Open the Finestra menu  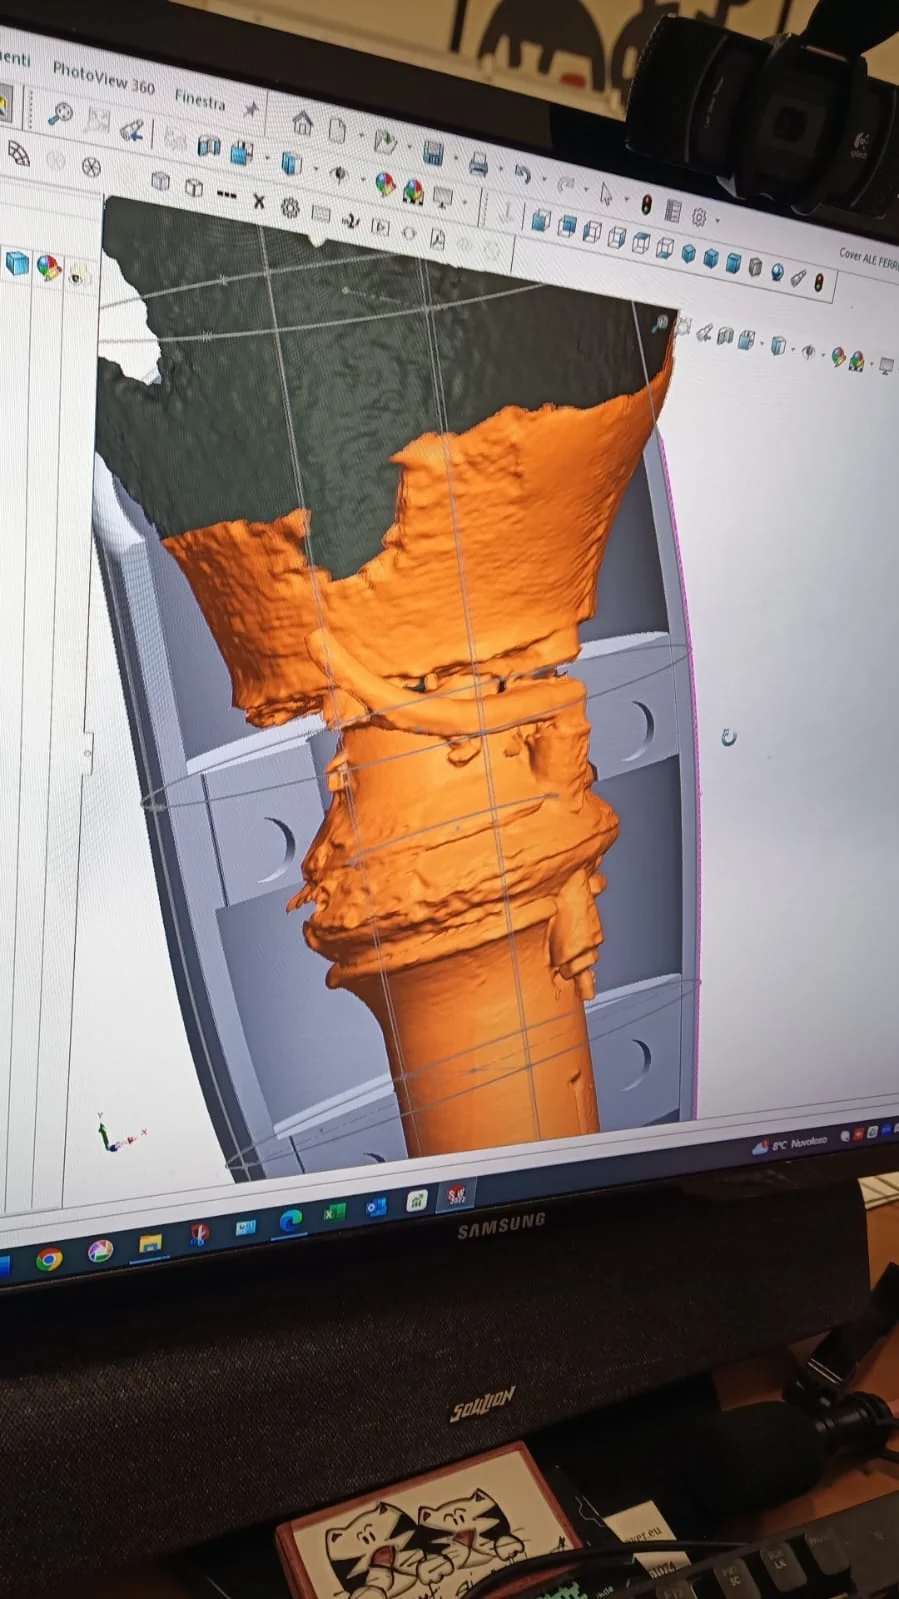point(200,99)
